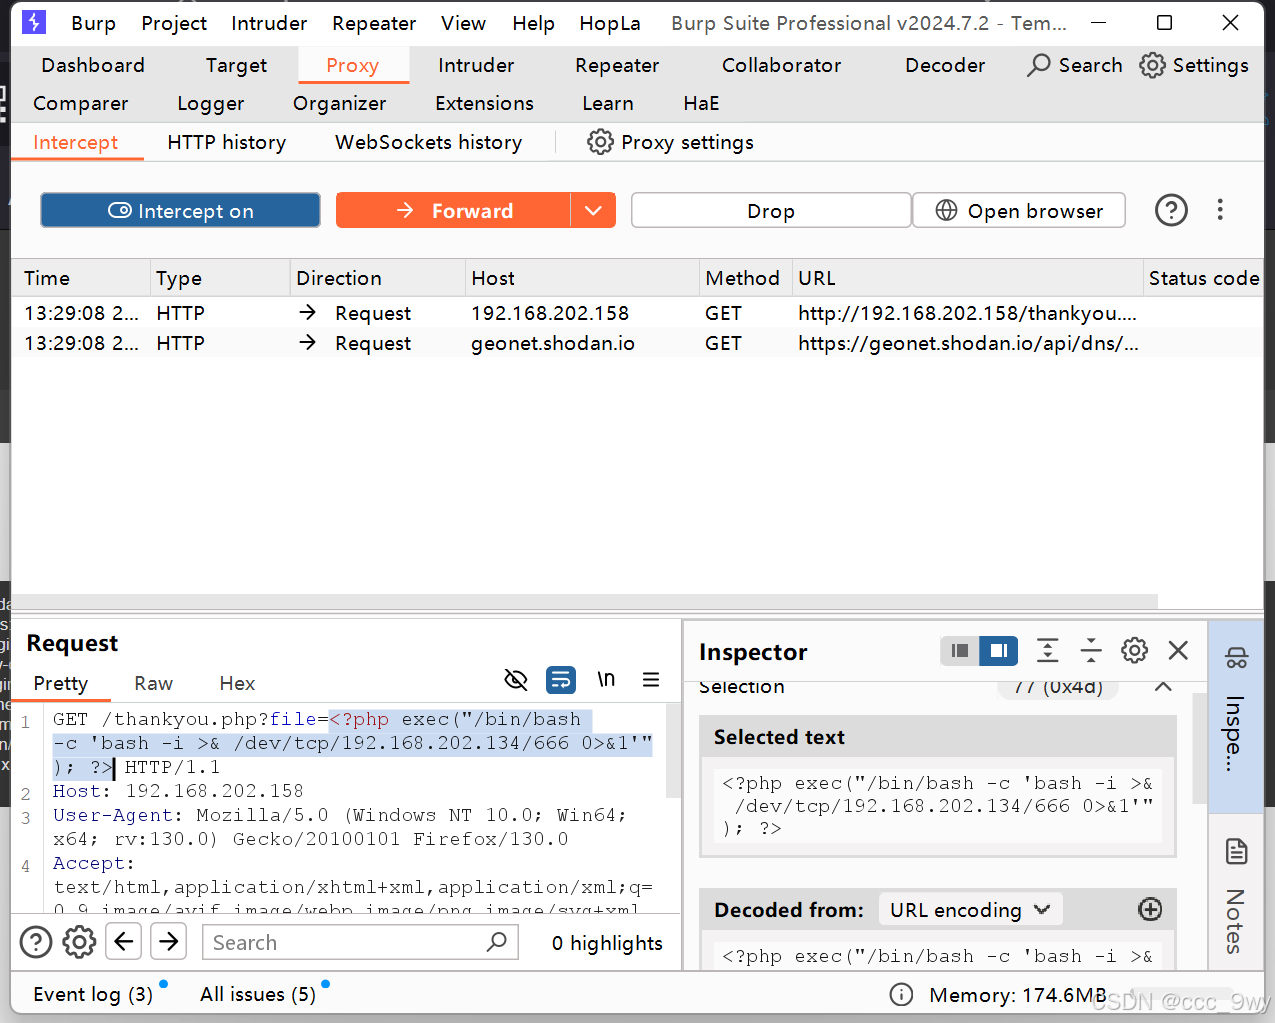The height and width of the screenshot is (1023, 1275).
Task: Drop the intercepted request
Action: coord(771,210)
